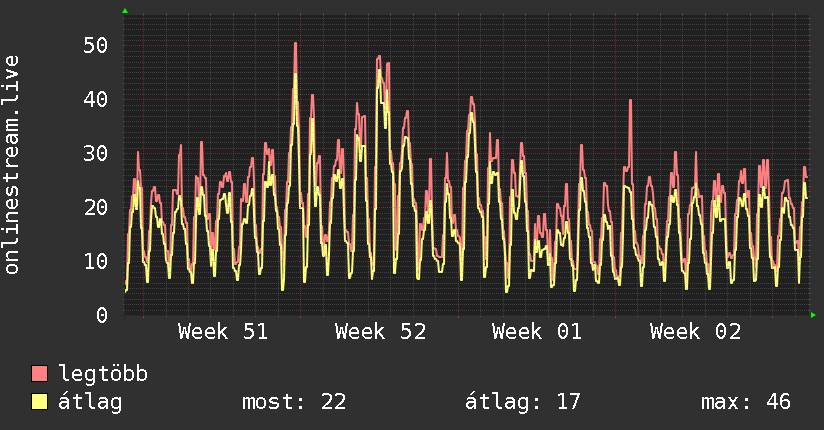Click the Week 01 axis label
824x430 pixels.
537,332
